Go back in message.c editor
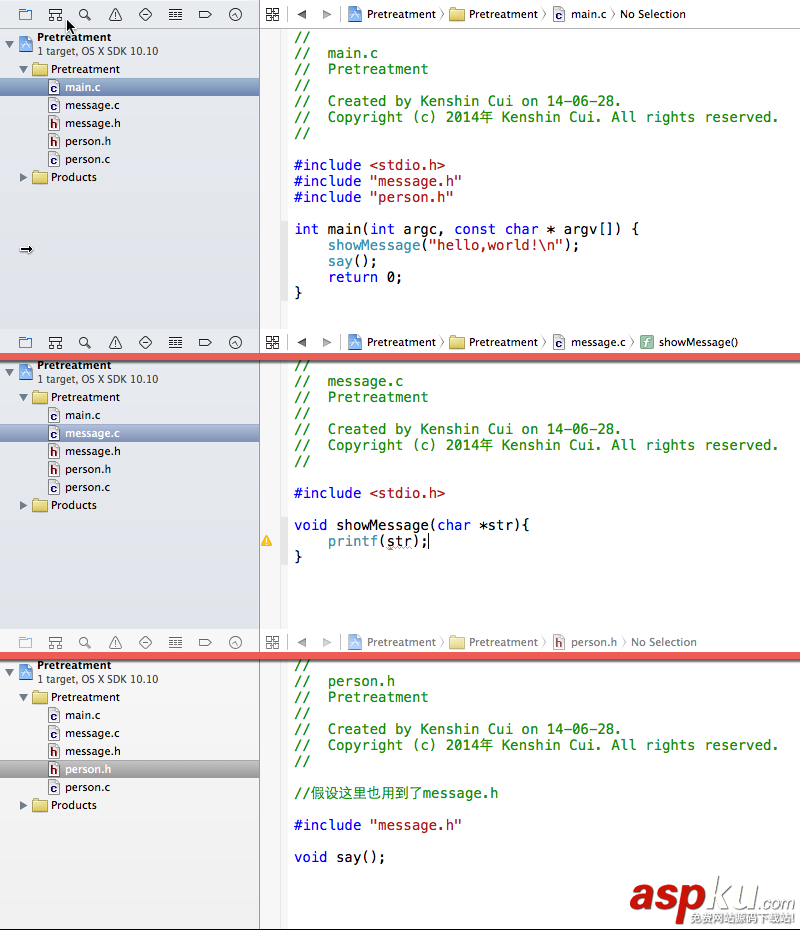The height and width of the screenshot is (930, 800). tap(302, 342)
